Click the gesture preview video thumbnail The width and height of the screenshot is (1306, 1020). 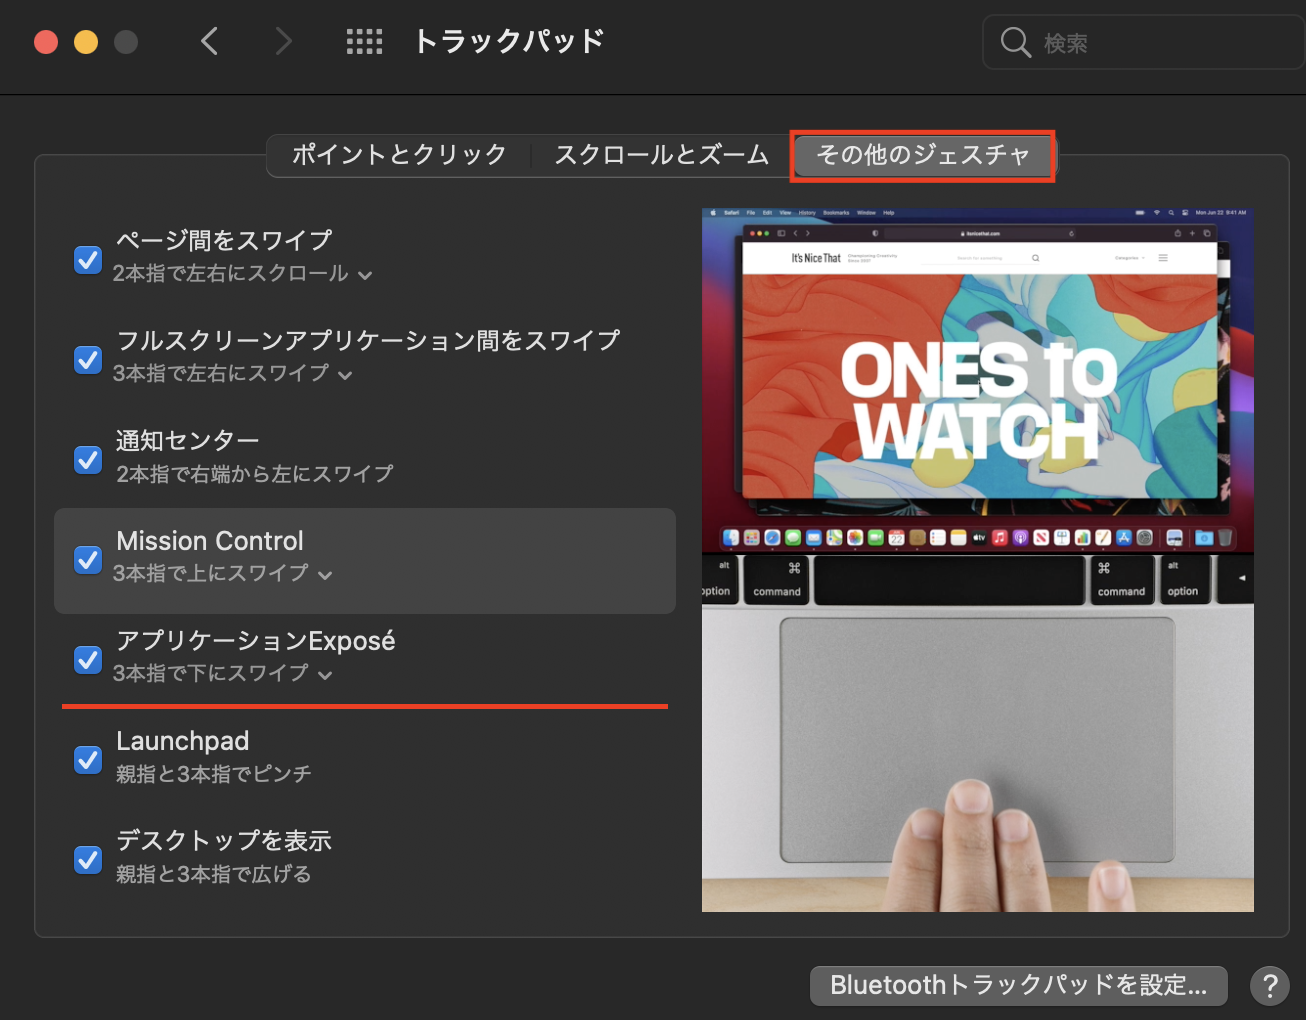[x=977, y=560]
